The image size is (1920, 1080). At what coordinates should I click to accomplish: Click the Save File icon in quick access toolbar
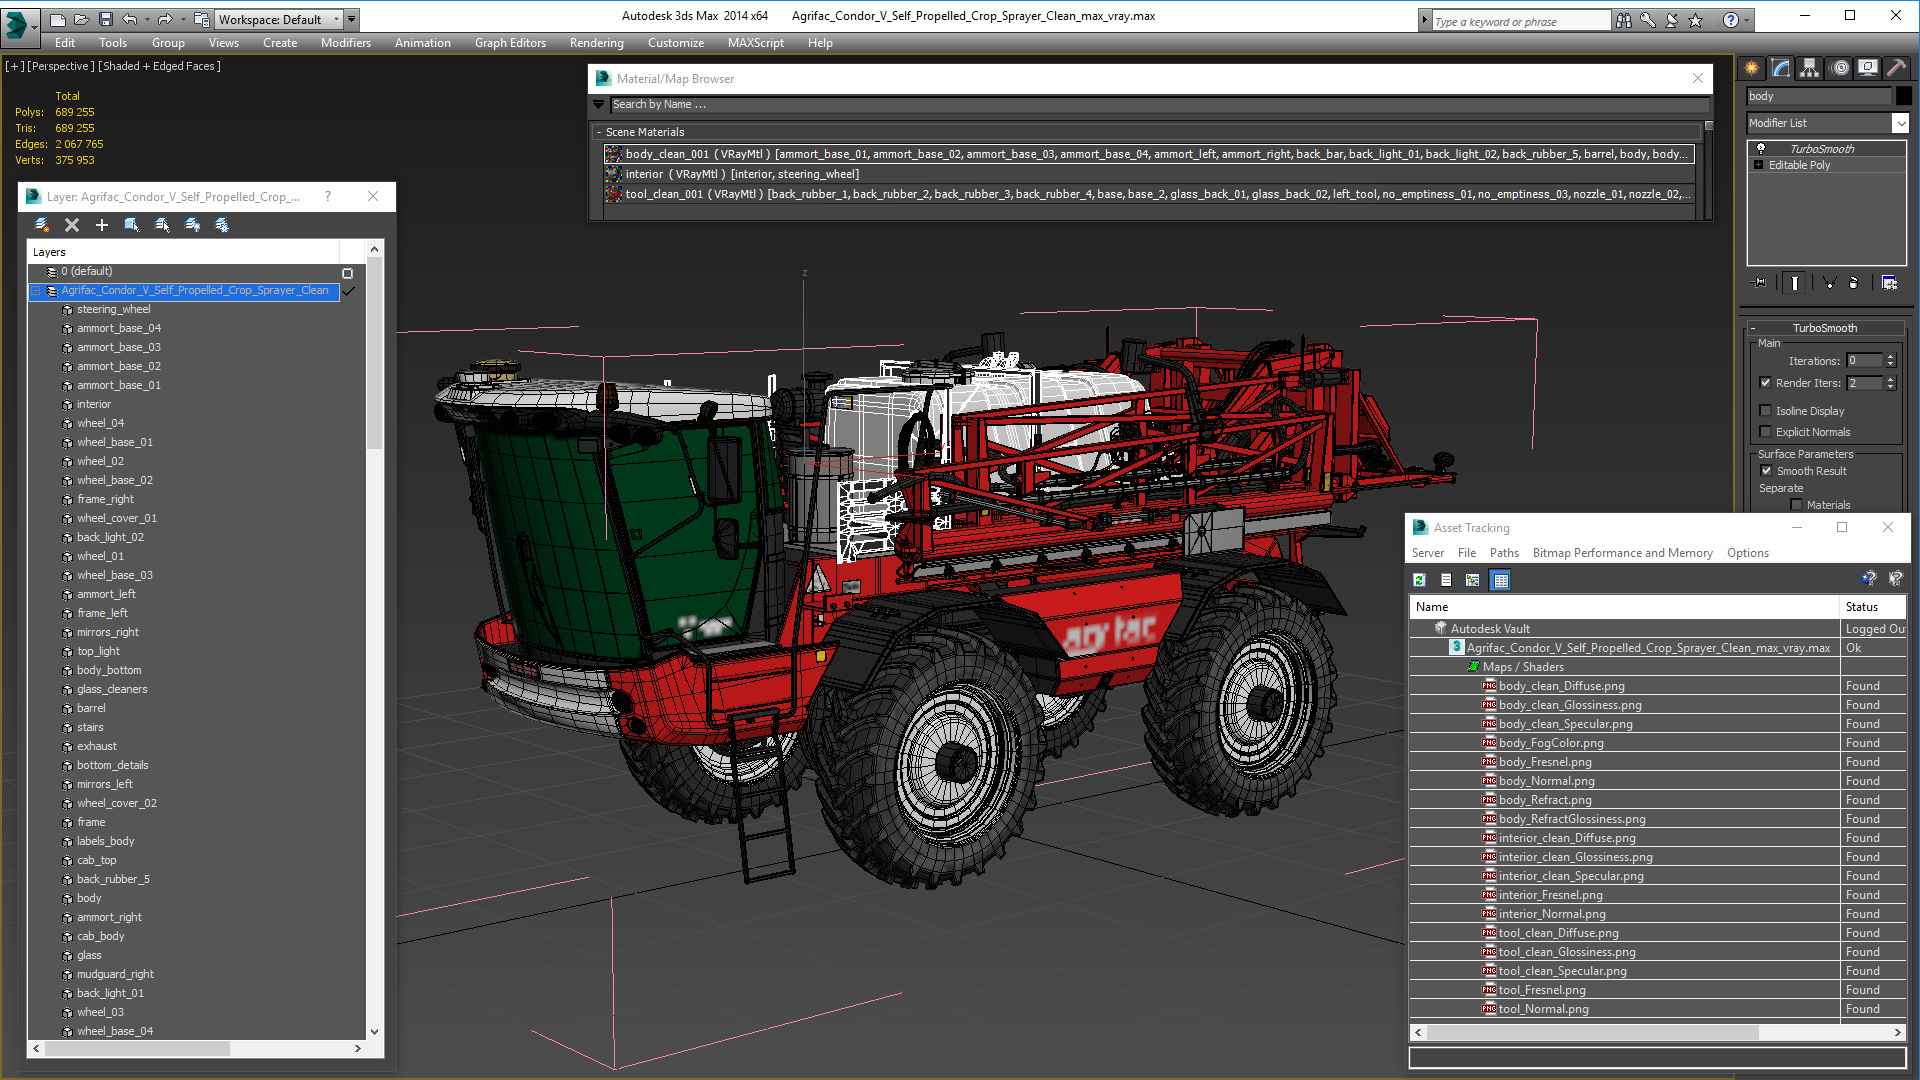point(104,19)
